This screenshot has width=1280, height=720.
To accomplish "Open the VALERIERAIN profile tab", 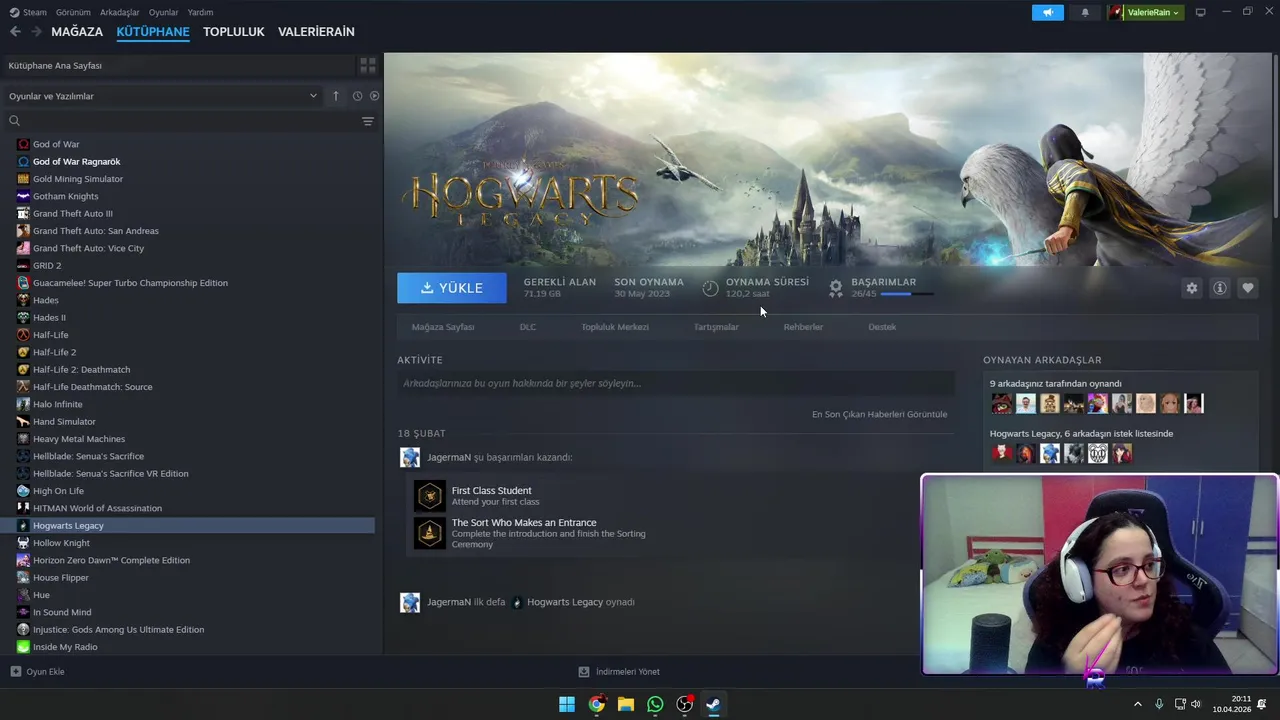I will [x=316, y=32].
